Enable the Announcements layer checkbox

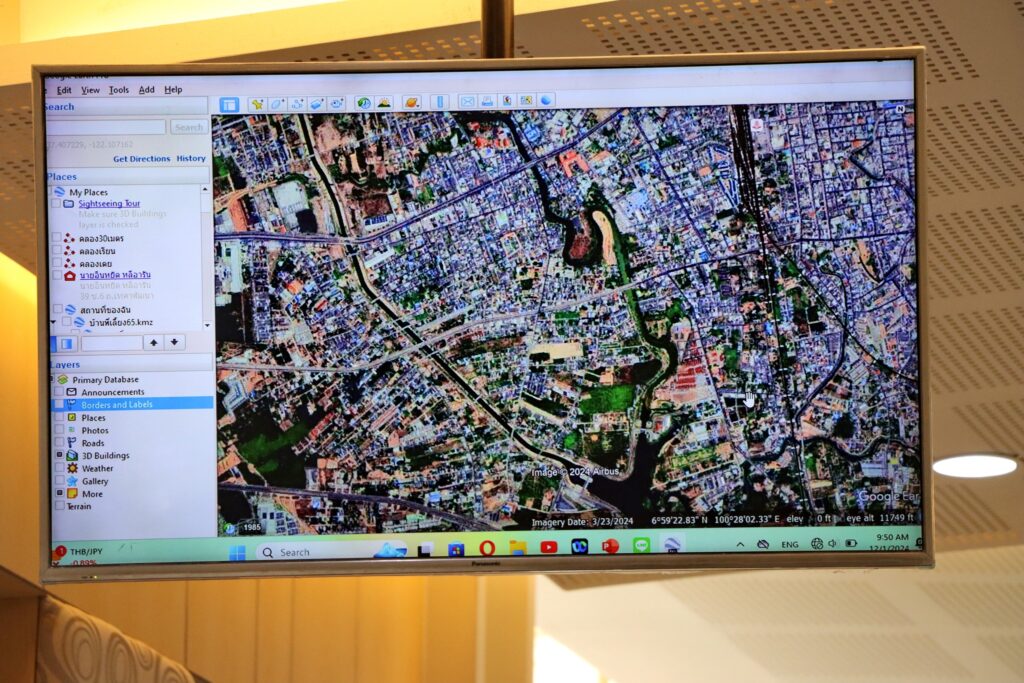click(59, 392)
